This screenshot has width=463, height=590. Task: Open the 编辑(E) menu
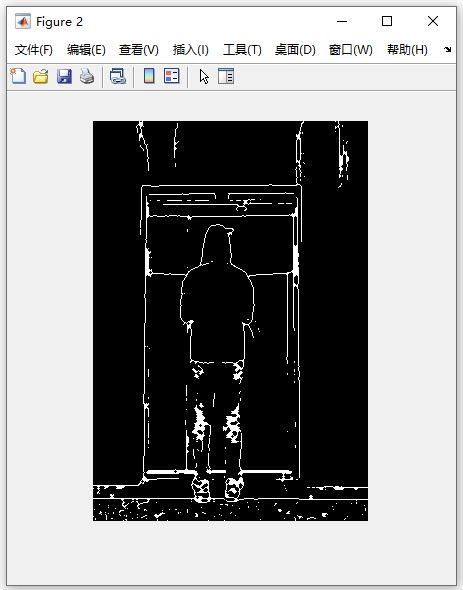pos(86,50)
